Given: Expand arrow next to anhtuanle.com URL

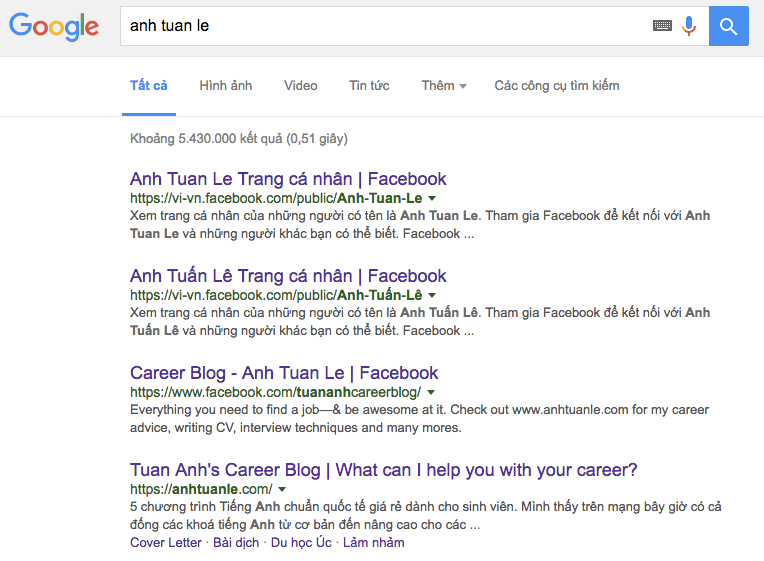Looking at the screenshot, I should click(x=282, y=489).
